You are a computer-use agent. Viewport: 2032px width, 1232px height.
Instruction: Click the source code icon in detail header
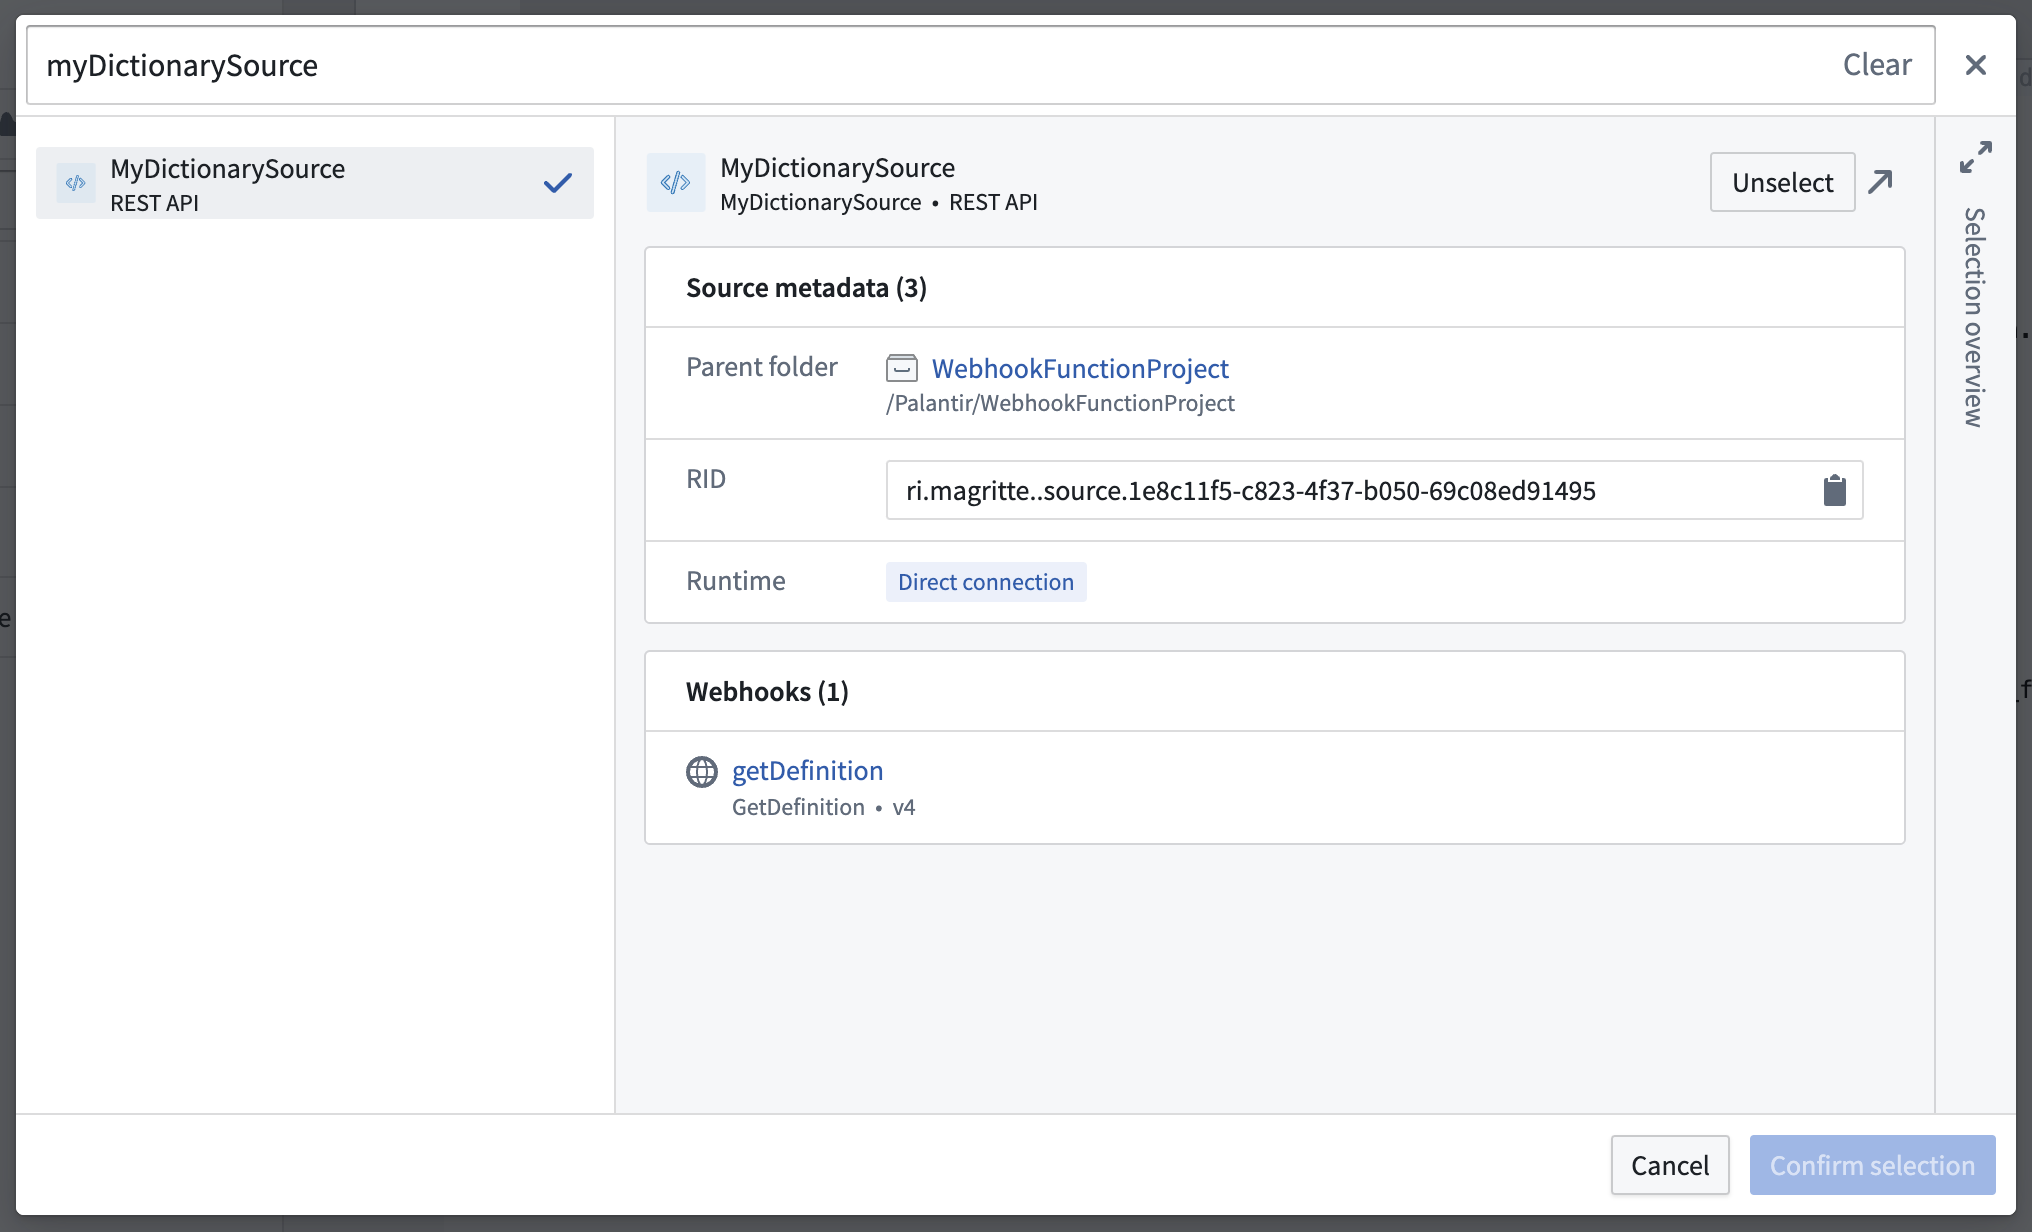pos(675,182)
